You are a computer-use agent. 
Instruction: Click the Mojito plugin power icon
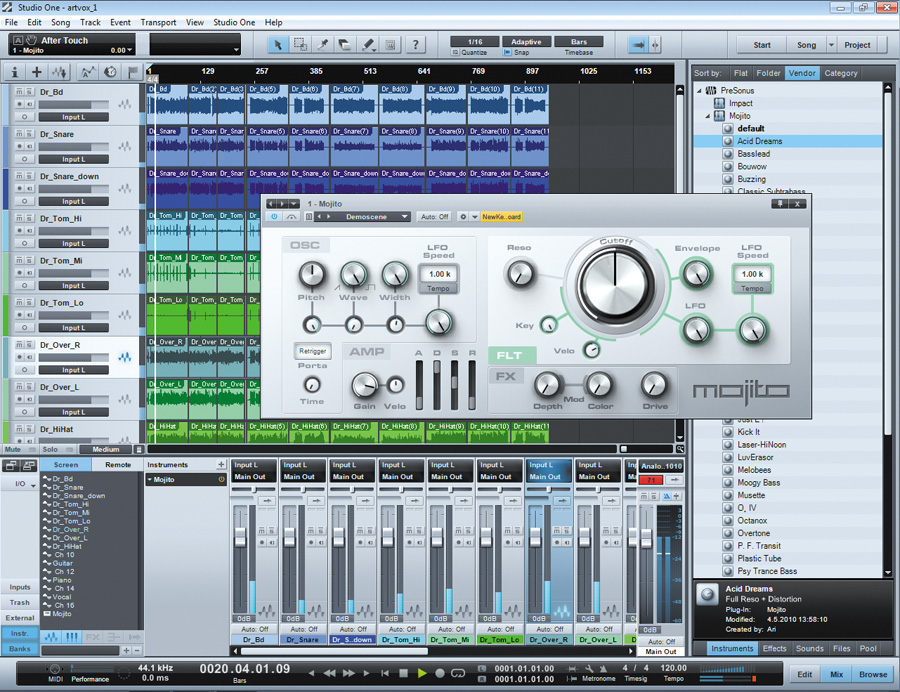tap(273, 217)
